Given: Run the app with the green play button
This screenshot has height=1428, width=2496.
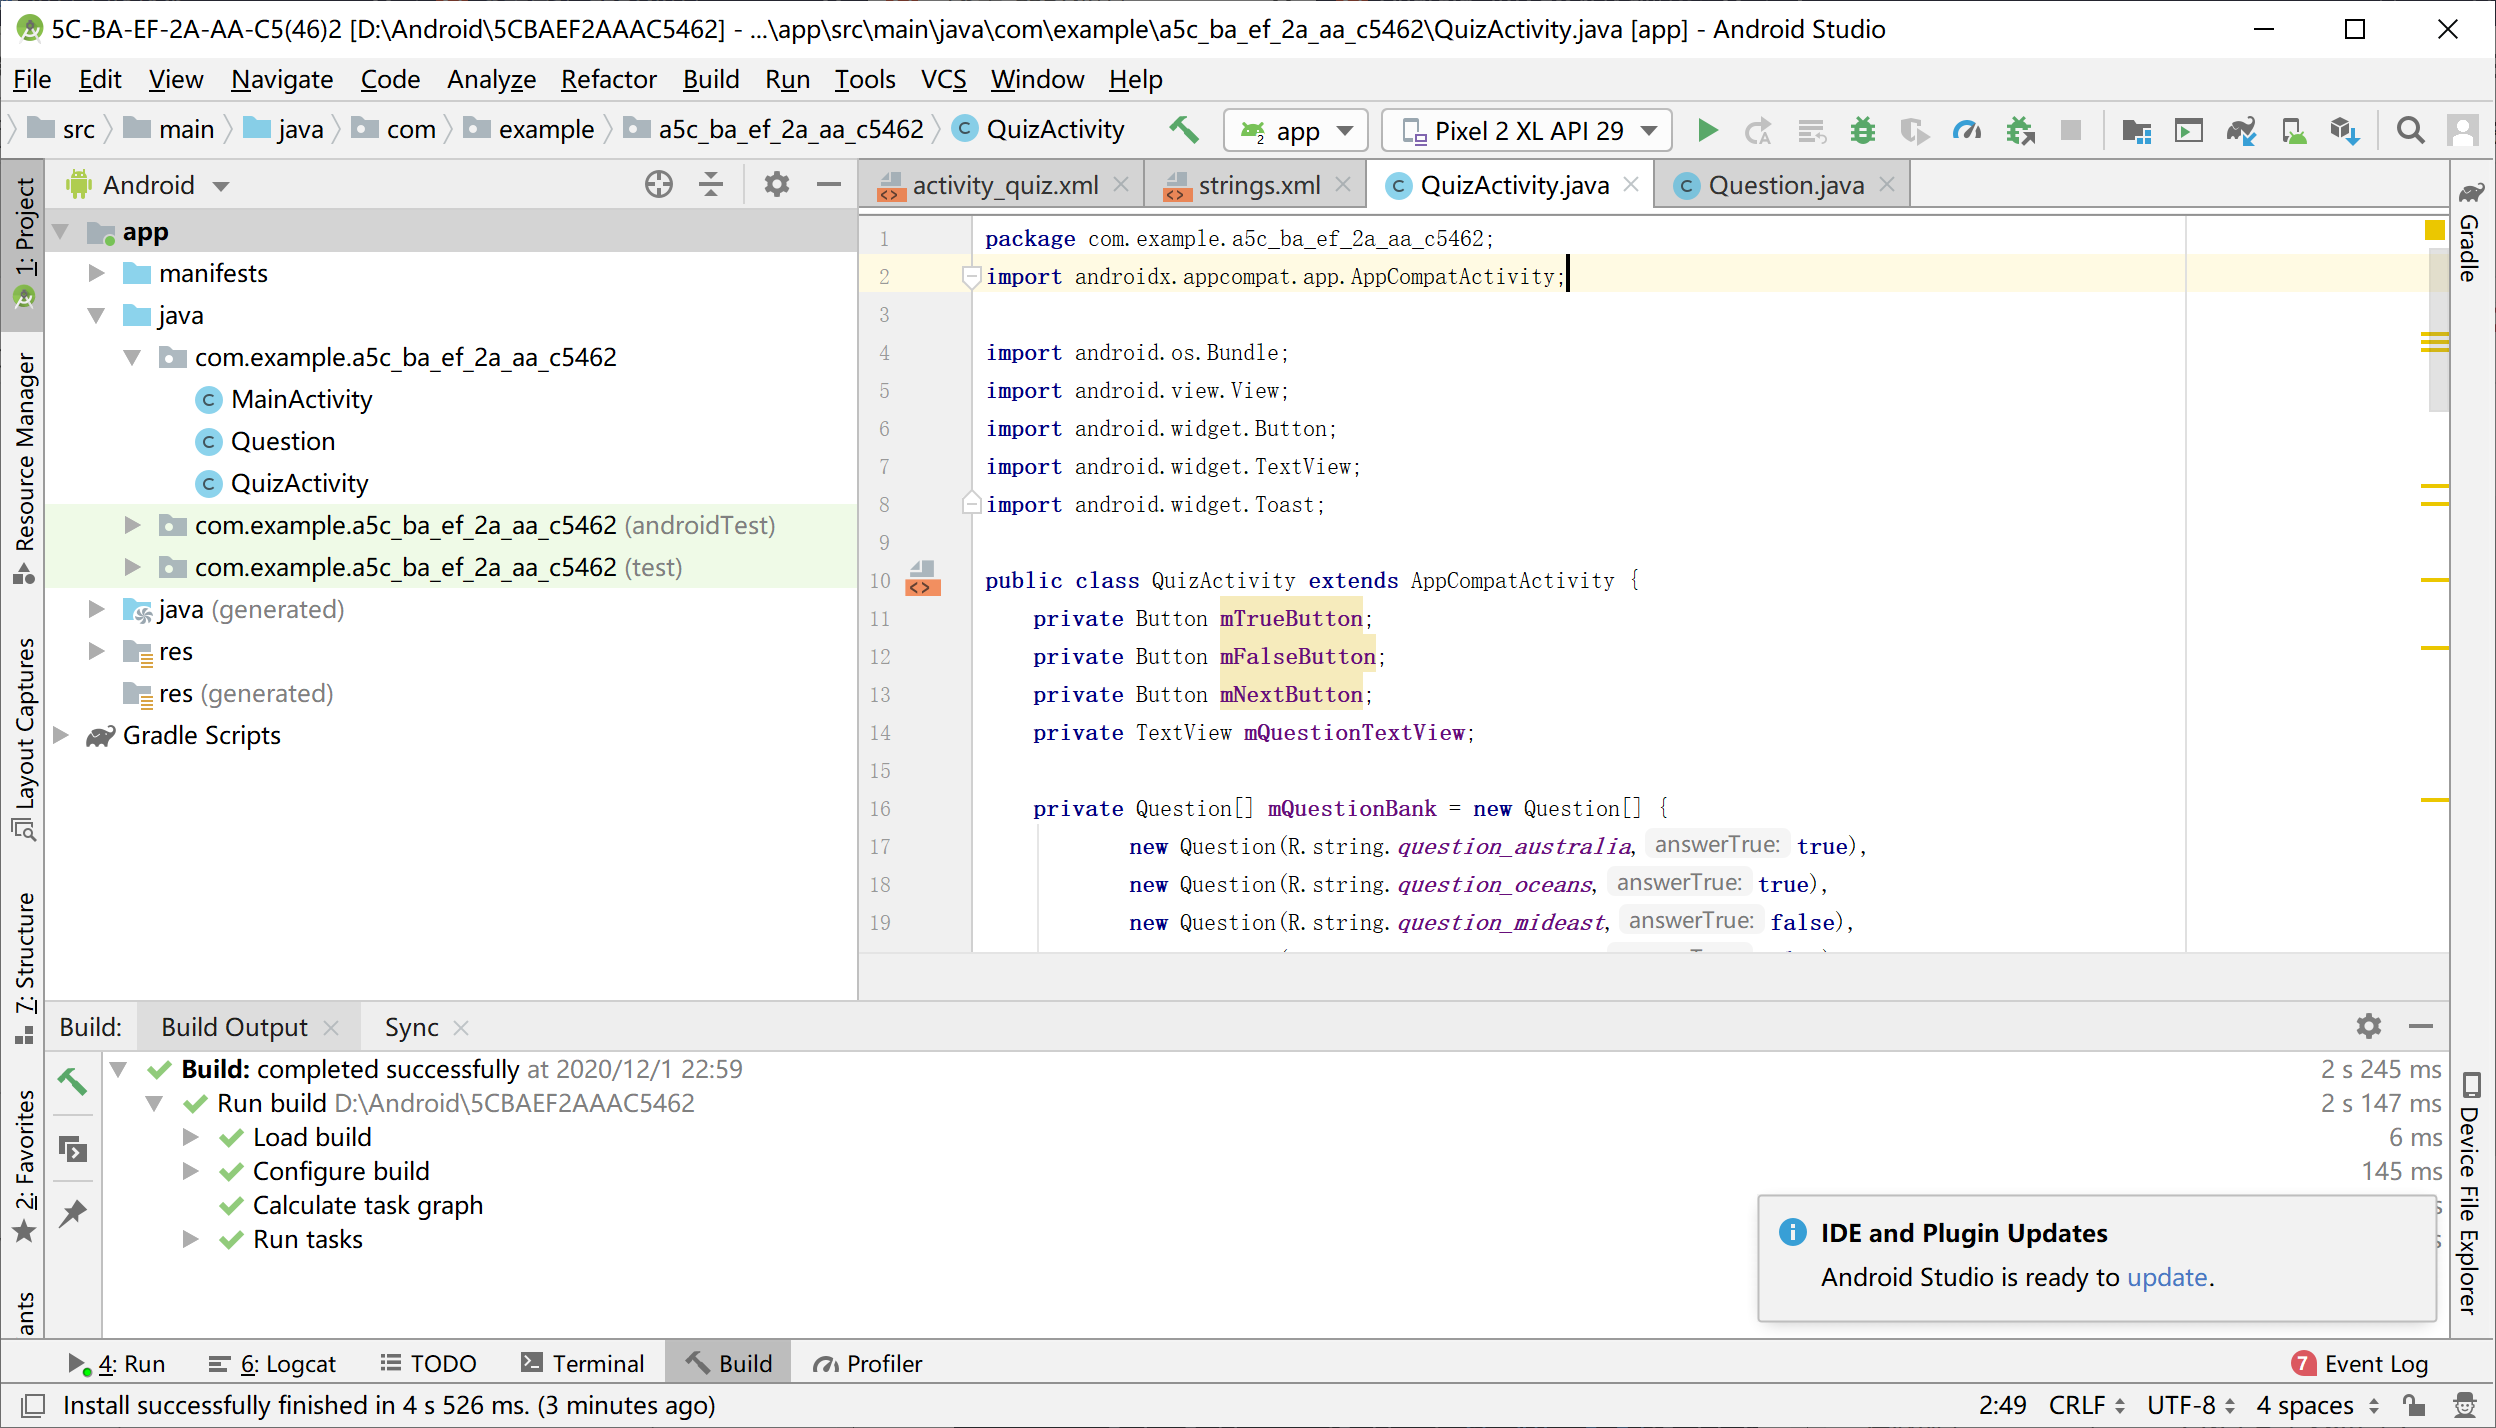Looking at the screenshot, I should pyautogui.click(x=1708, y=131).
